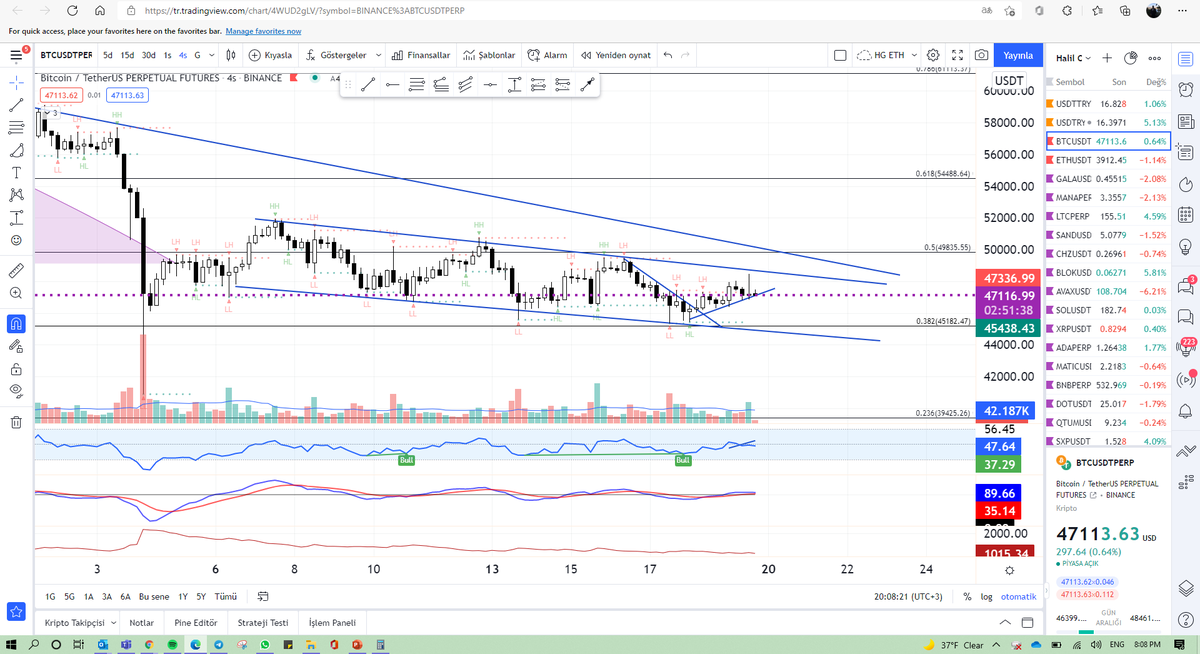Expand Kripto Takipçisi screener dropdown
The width and height of the screenshot is (1200, 654).
click(113, 622)
